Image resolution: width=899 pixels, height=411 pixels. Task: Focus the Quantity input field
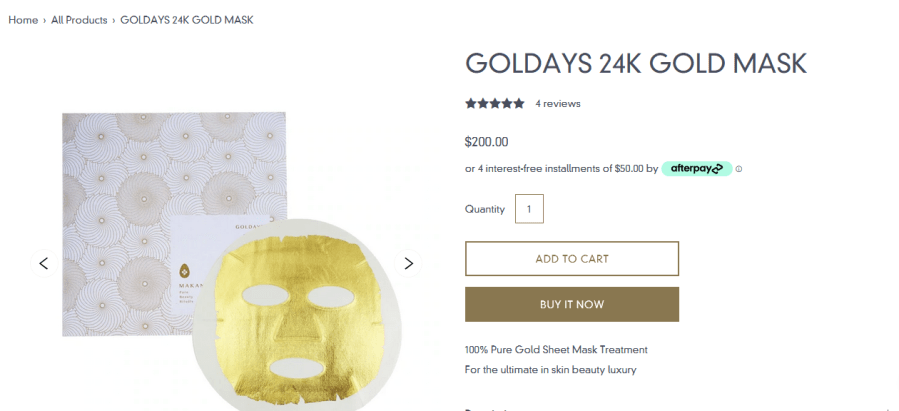(x=529, y=209)
